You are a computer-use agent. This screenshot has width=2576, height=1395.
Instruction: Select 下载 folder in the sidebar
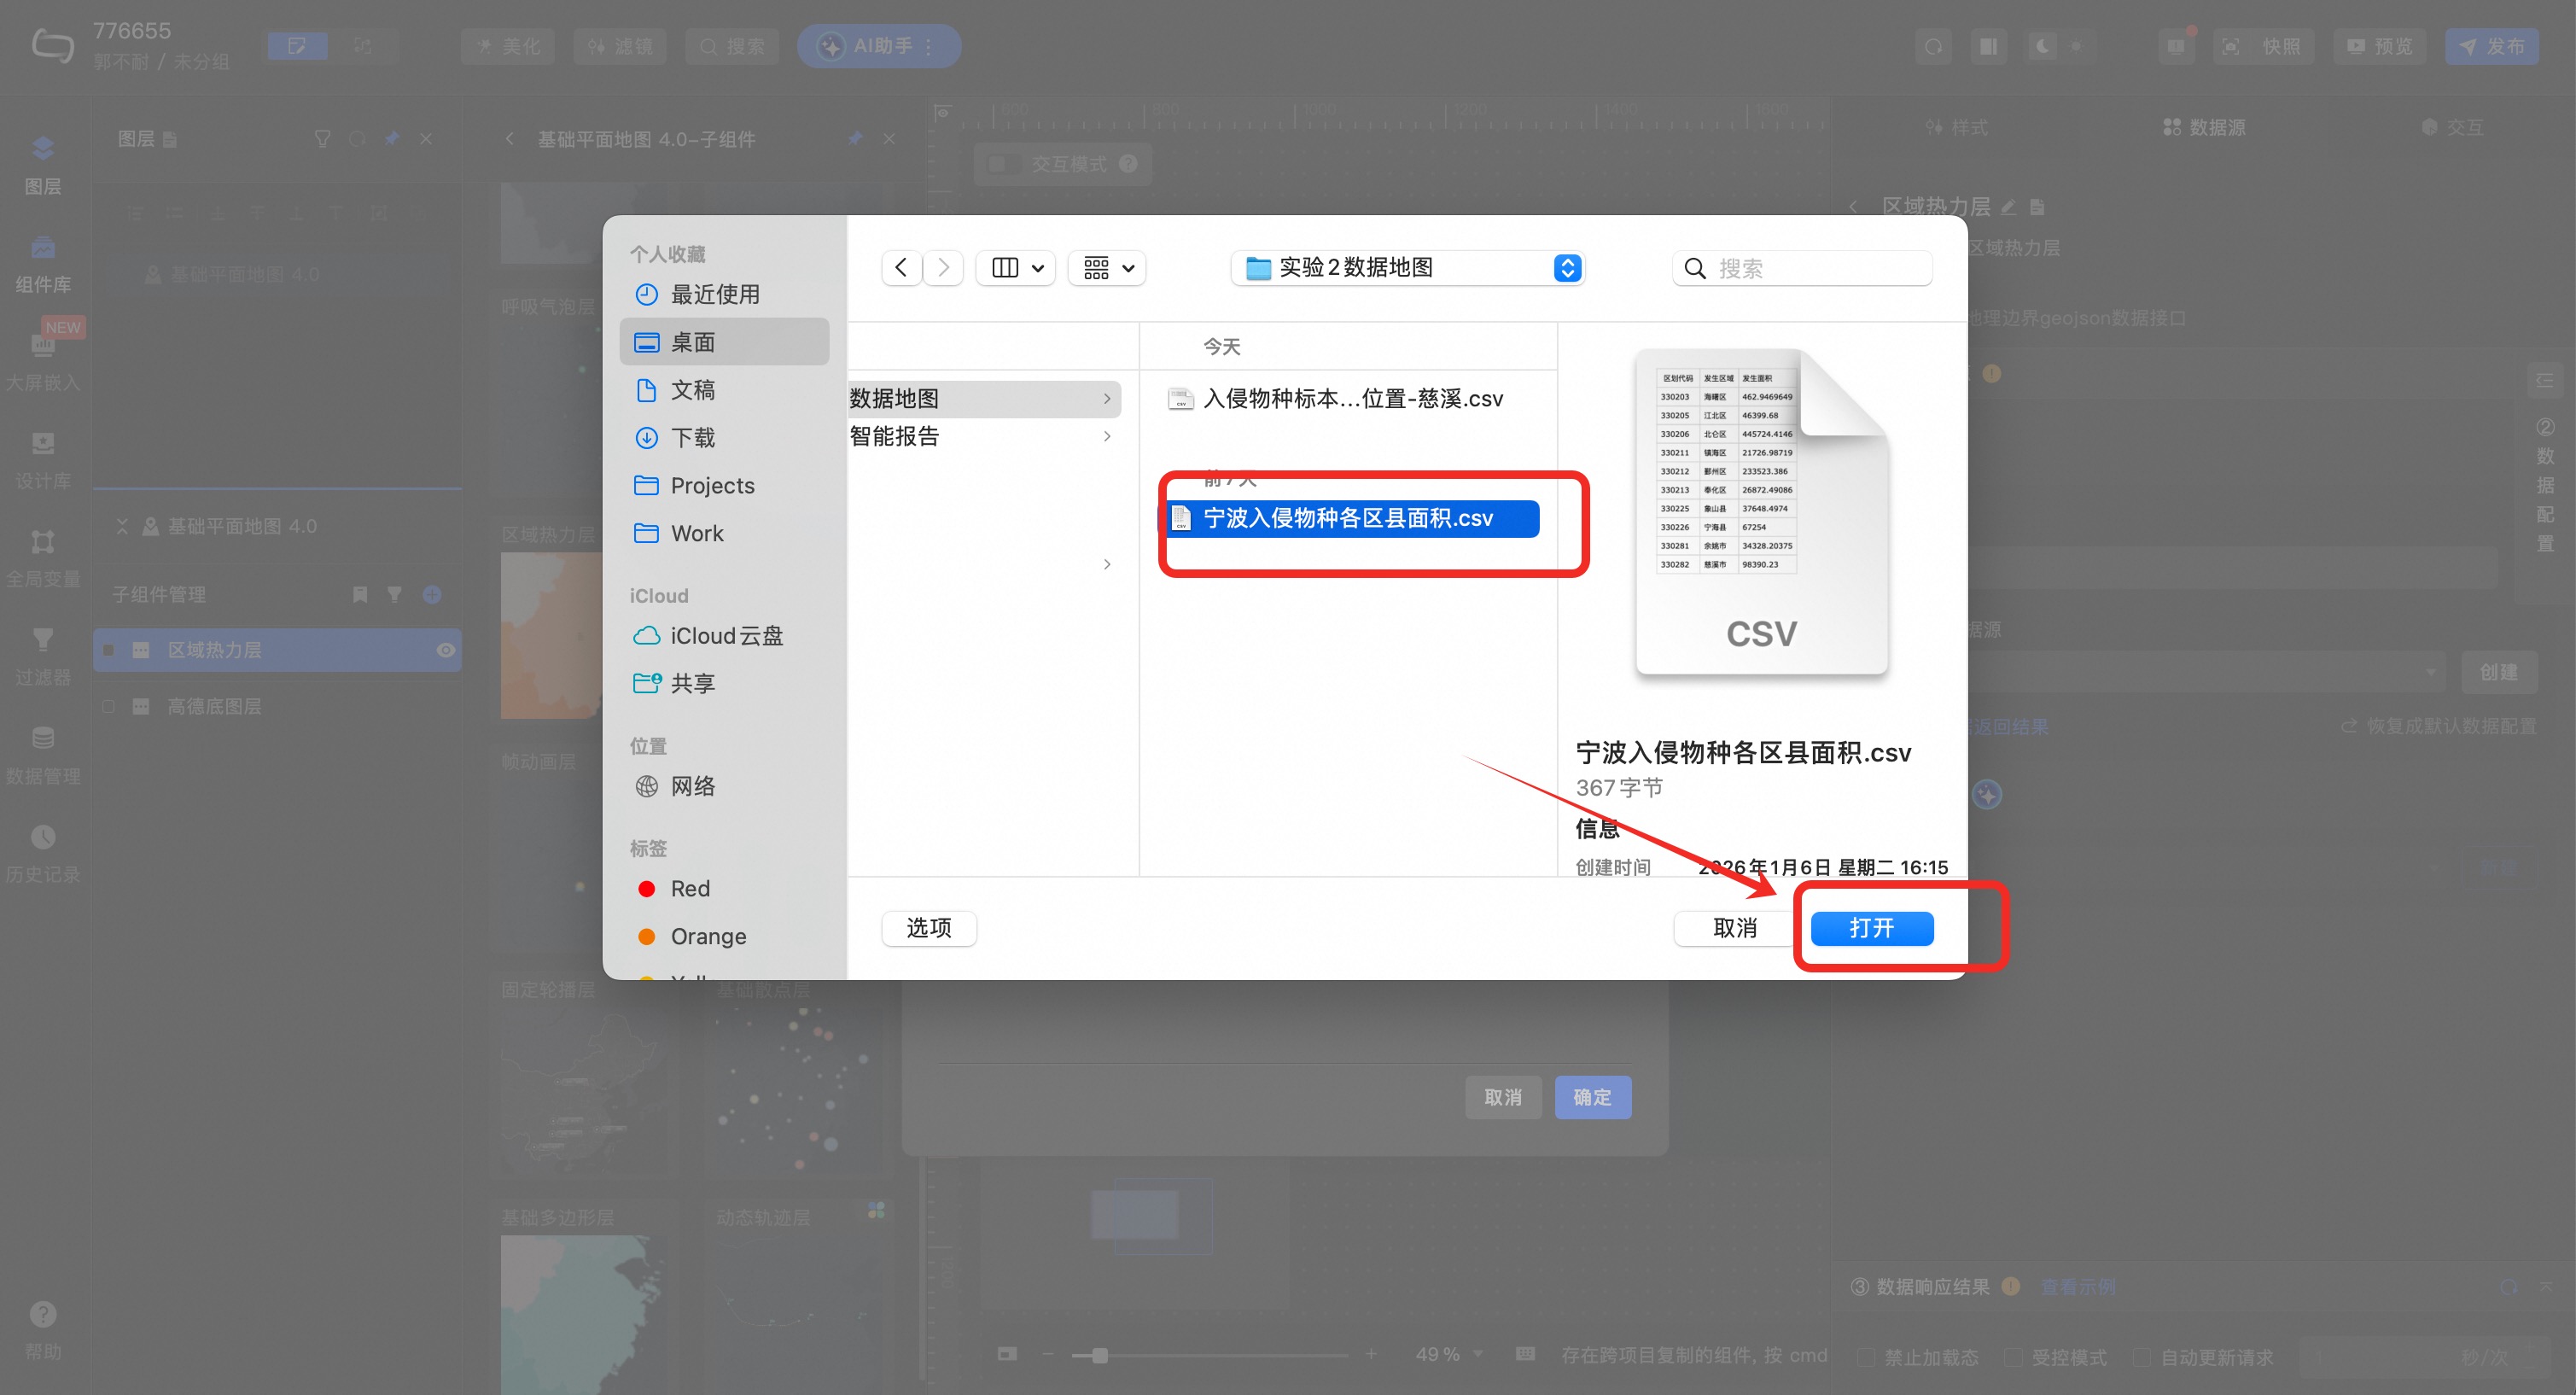[x=692, y=438]
